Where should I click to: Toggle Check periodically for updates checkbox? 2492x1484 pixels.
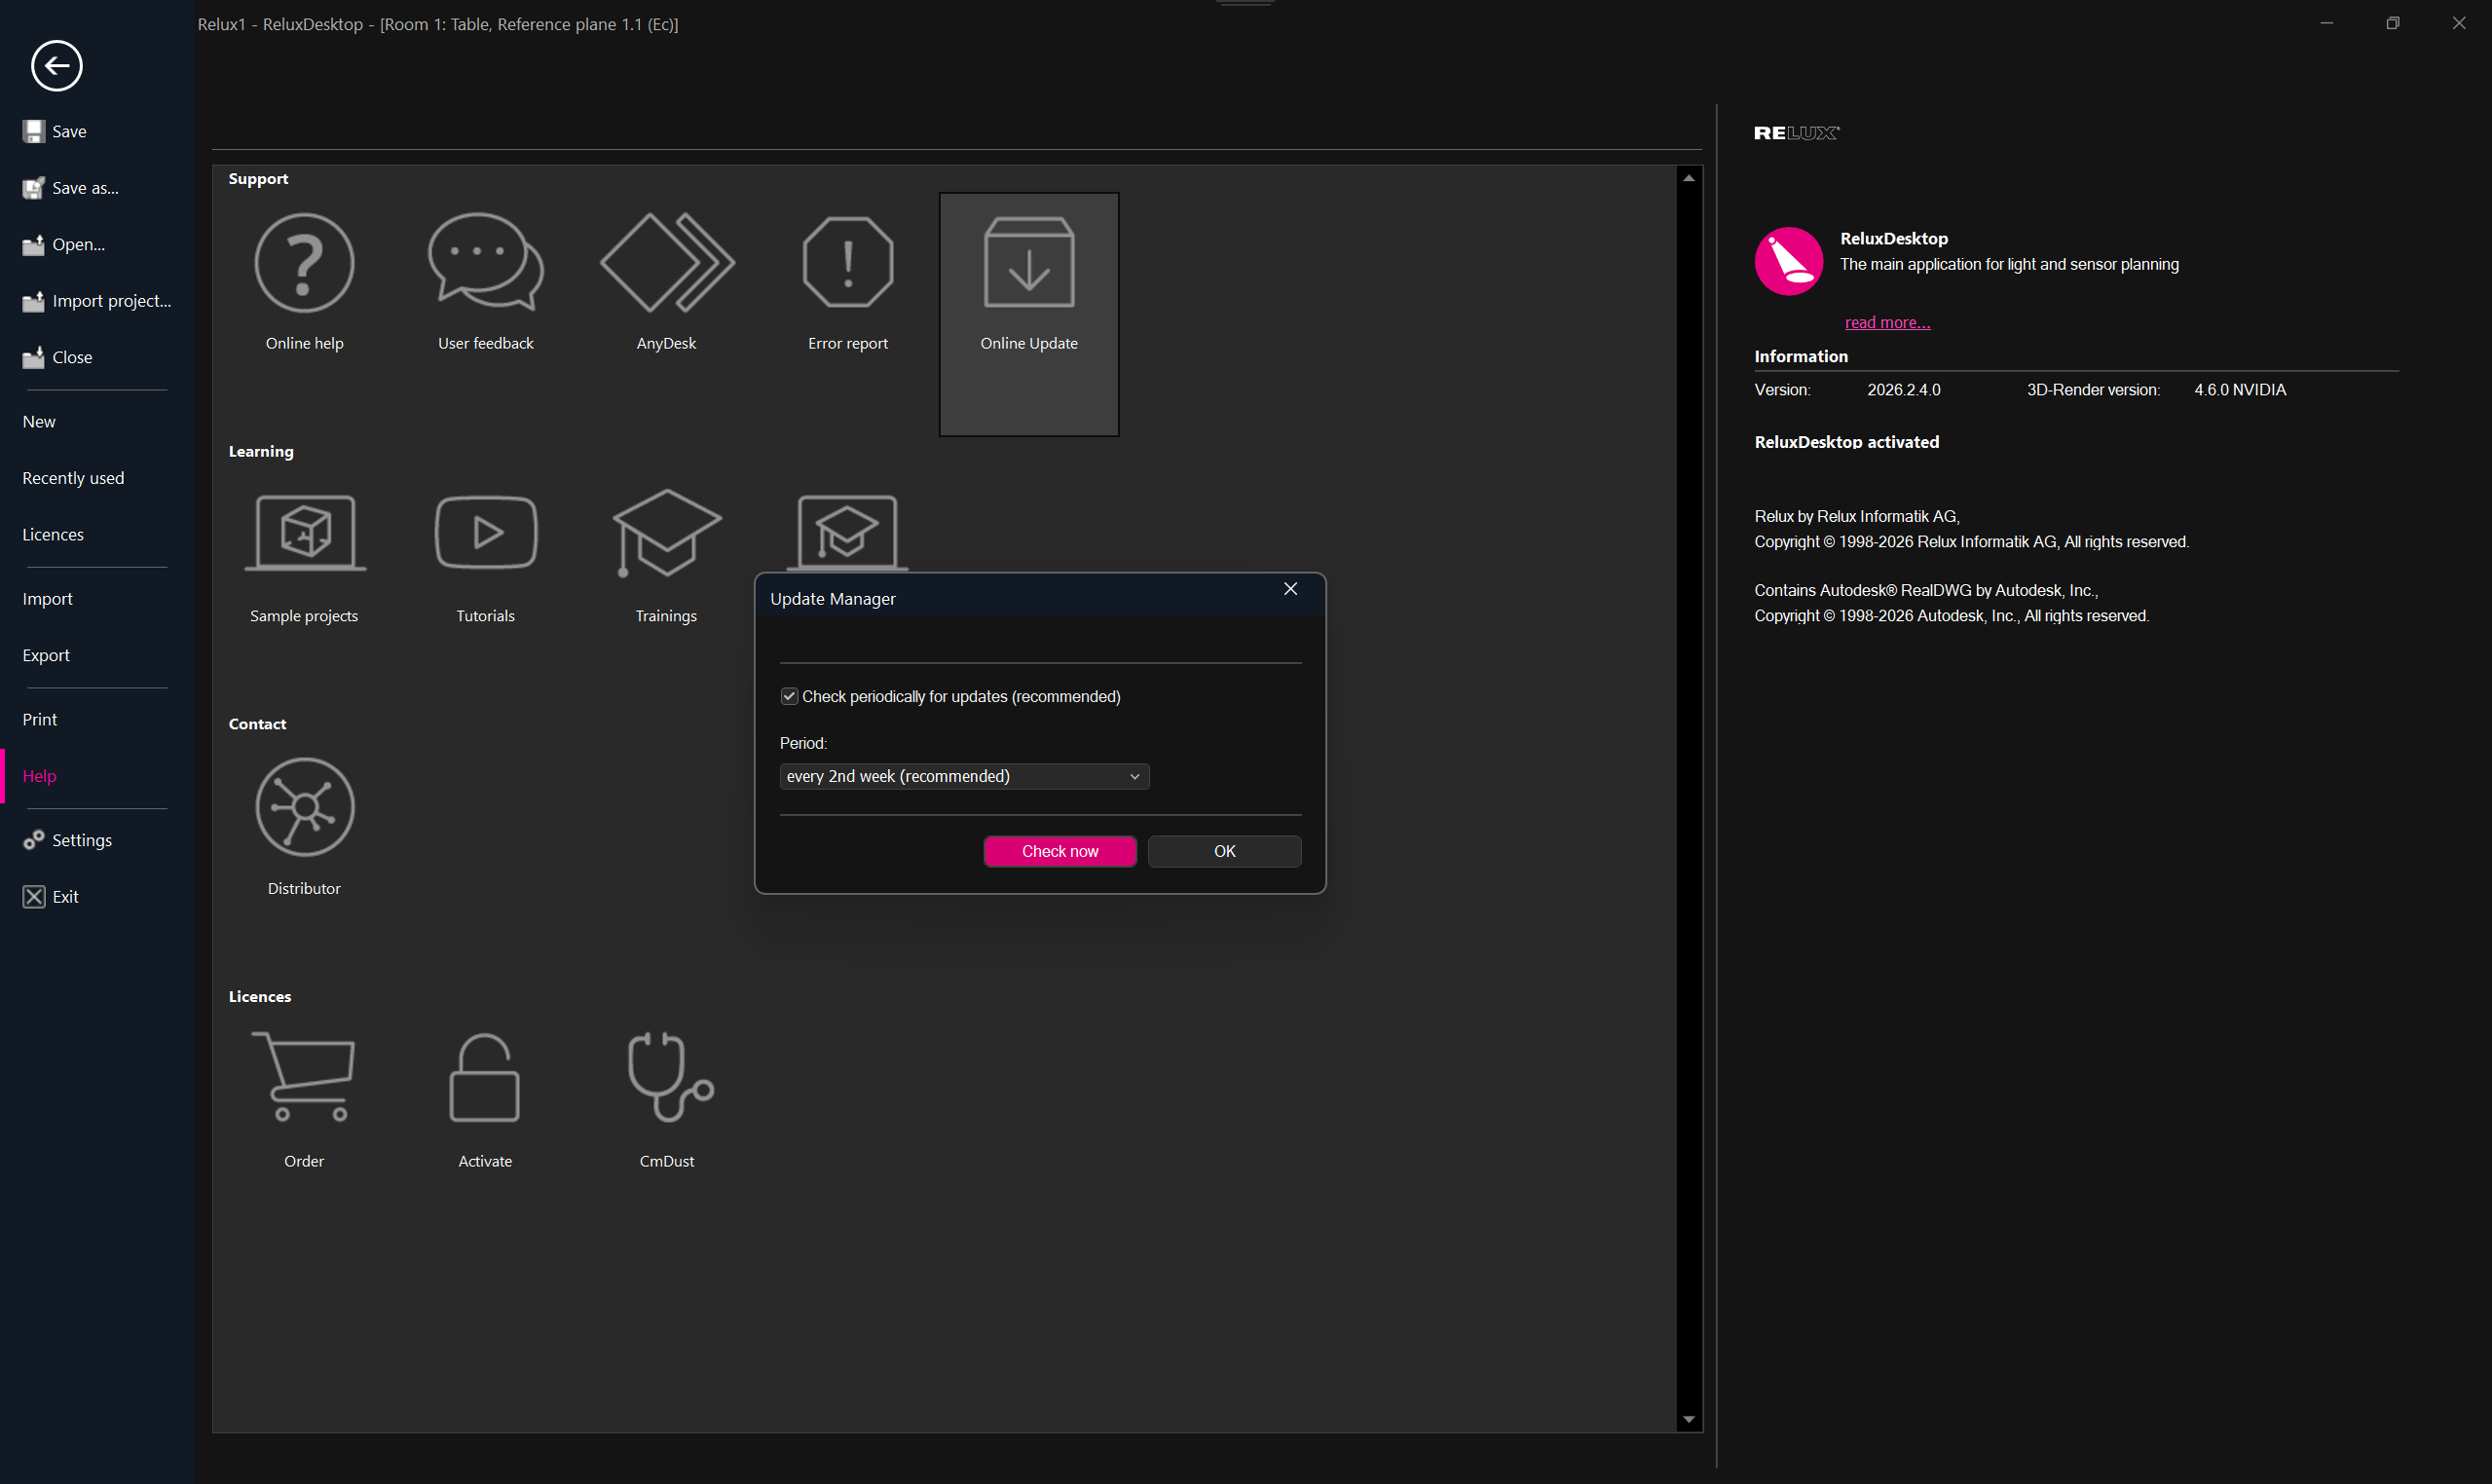coord(789,696)
